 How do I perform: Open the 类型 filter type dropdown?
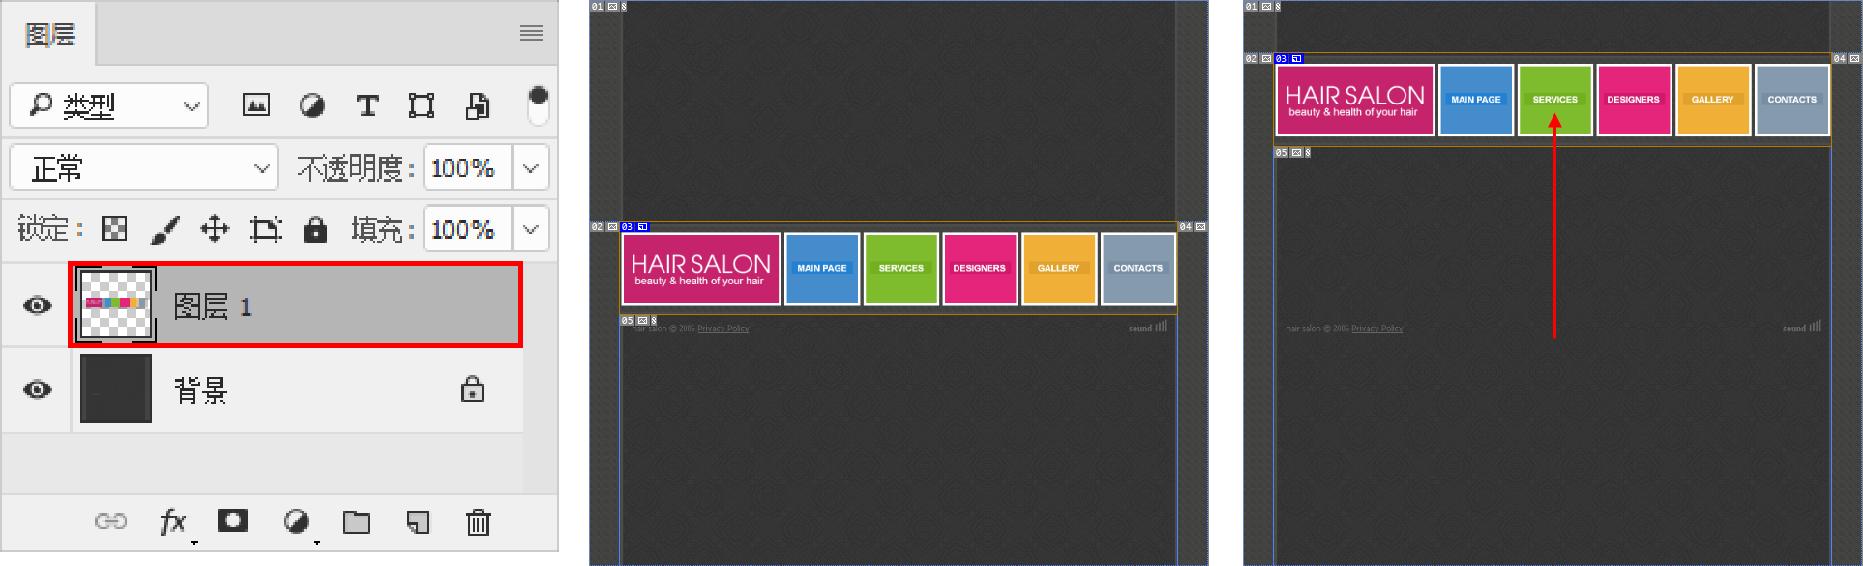[109, 105]
